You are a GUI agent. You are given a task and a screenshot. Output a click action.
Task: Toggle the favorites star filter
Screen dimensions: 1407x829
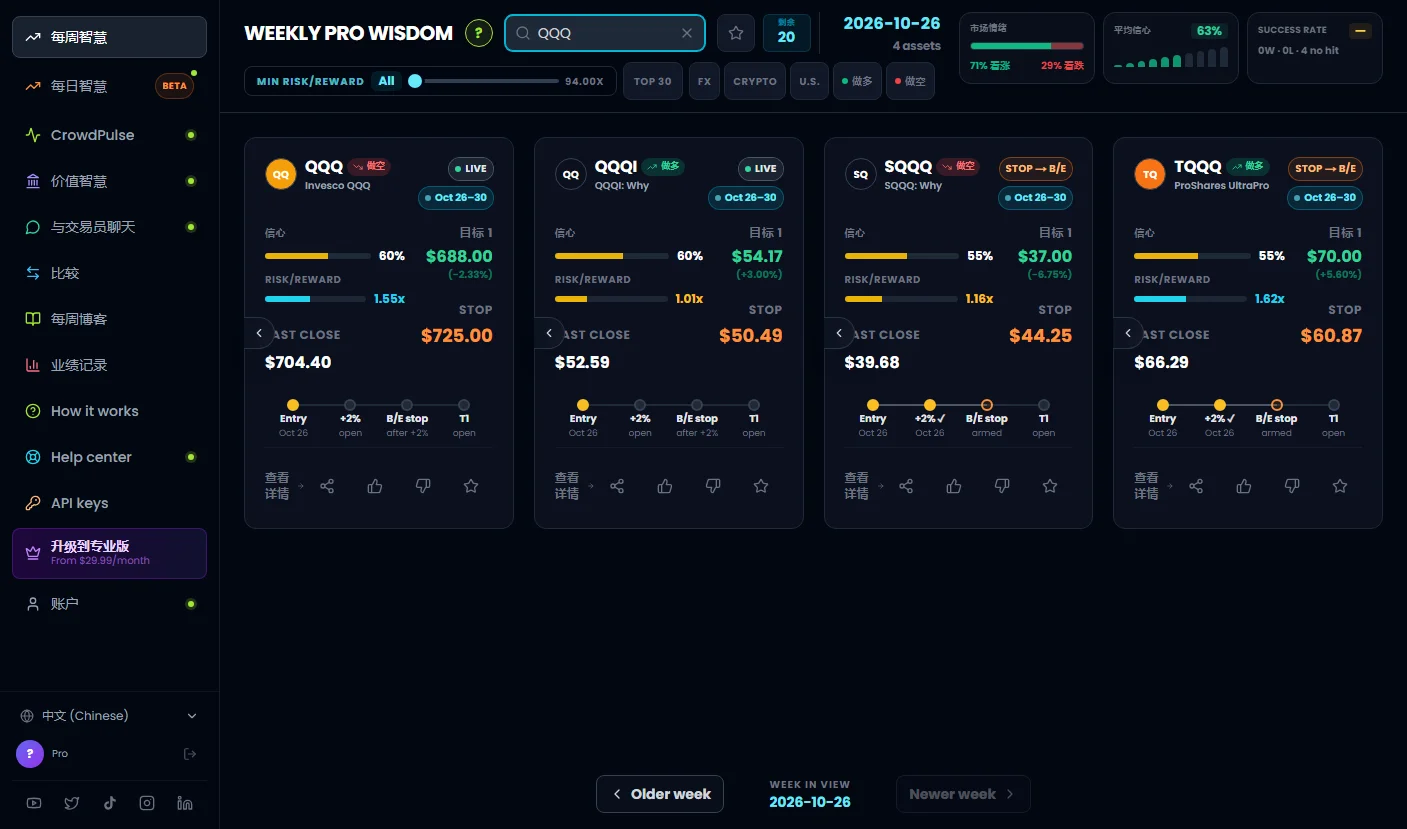[x=736, y=33]
